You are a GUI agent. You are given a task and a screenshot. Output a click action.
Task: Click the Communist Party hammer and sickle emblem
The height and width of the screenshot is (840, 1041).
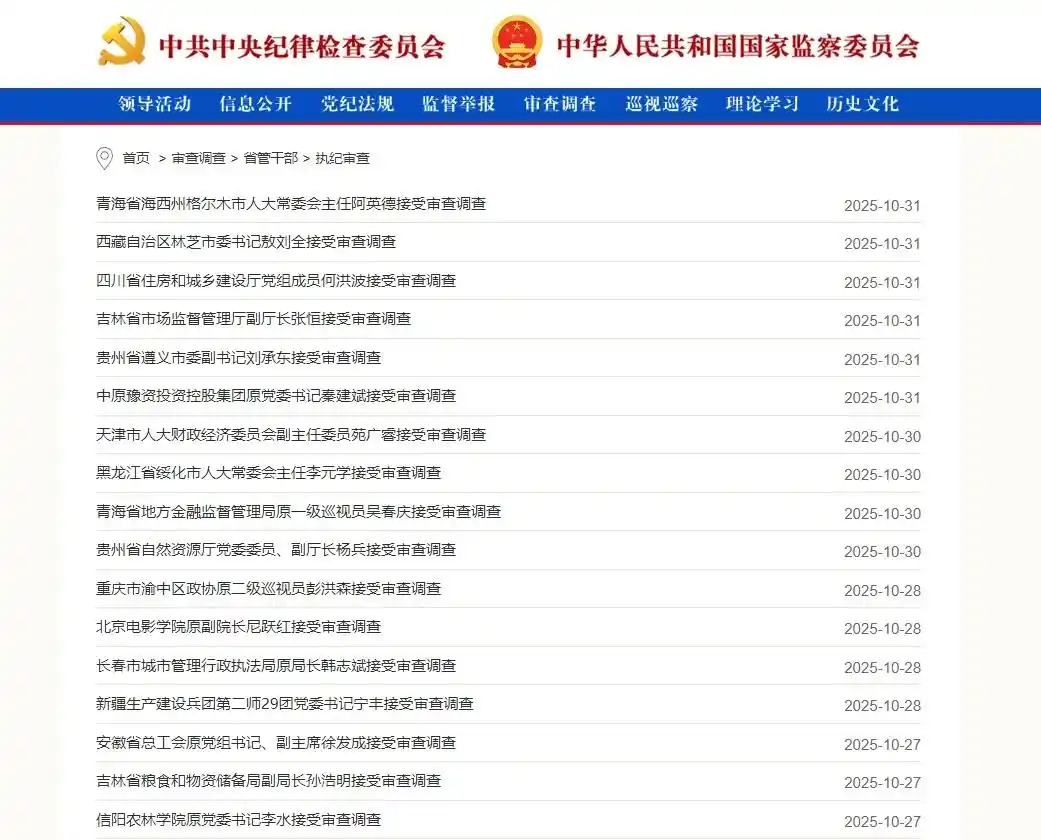point(121,43)
